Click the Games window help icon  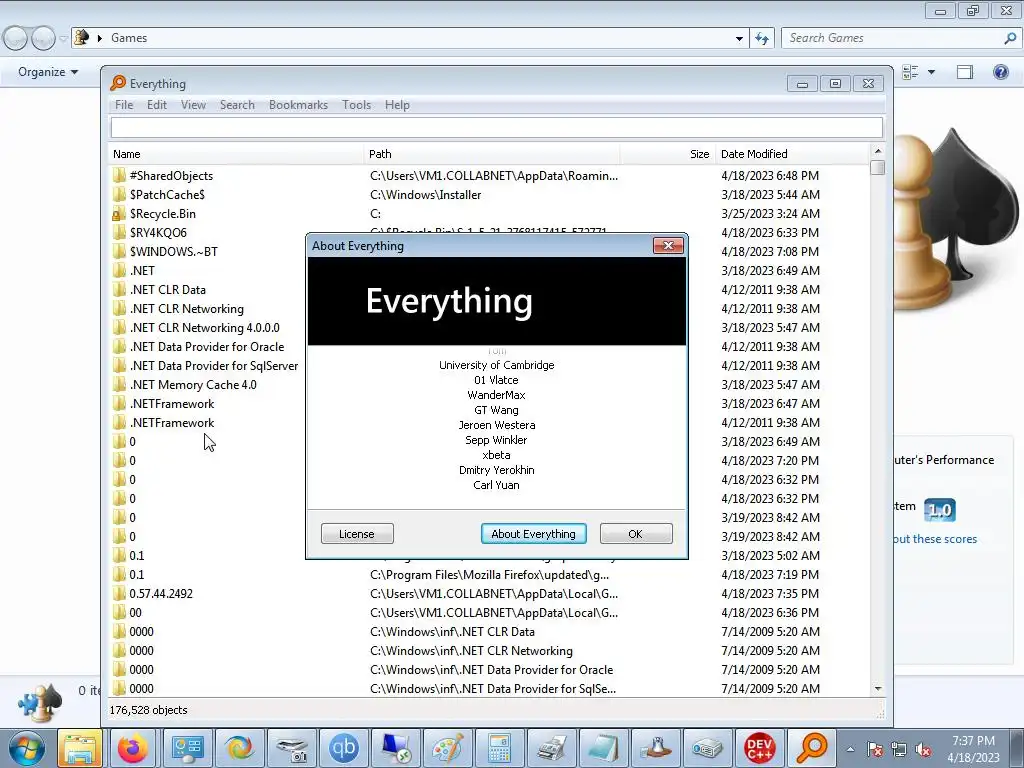coord(1000,72)
